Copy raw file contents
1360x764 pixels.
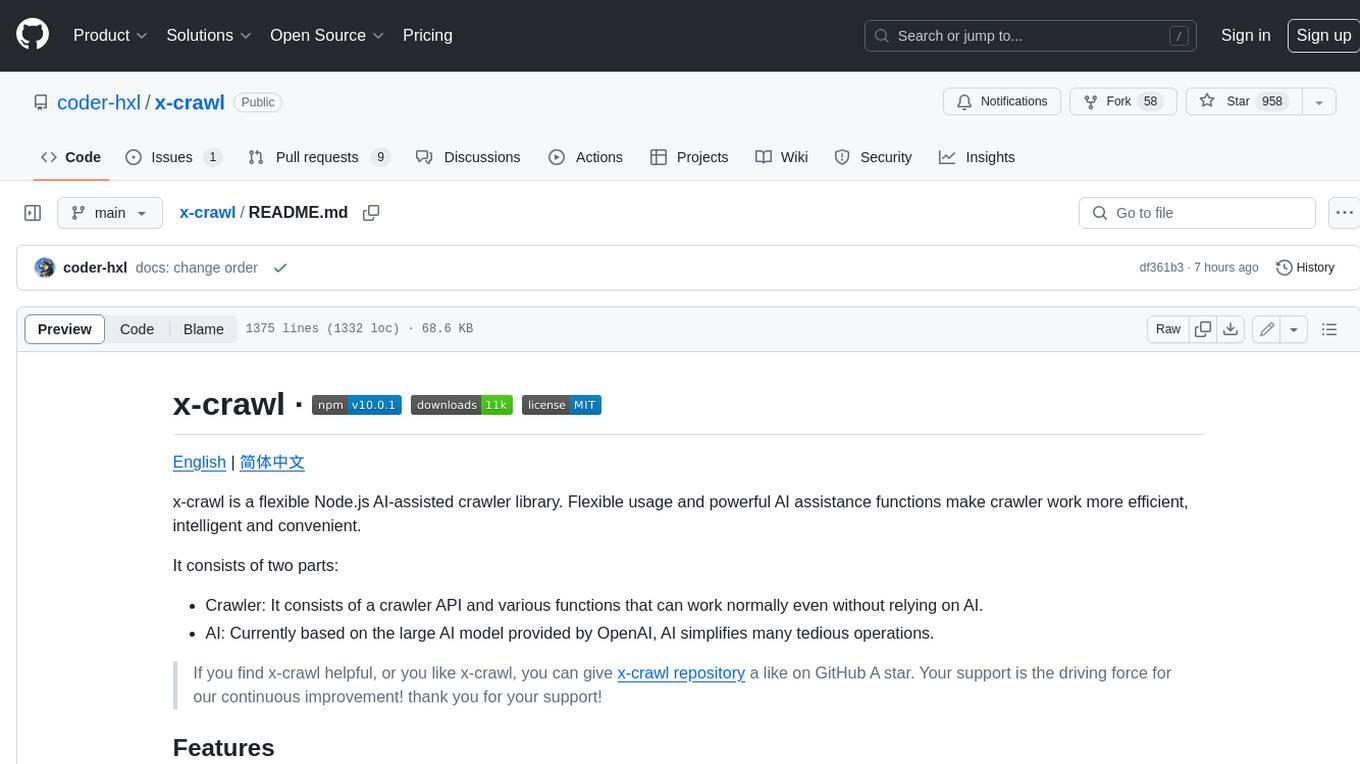1203,329
